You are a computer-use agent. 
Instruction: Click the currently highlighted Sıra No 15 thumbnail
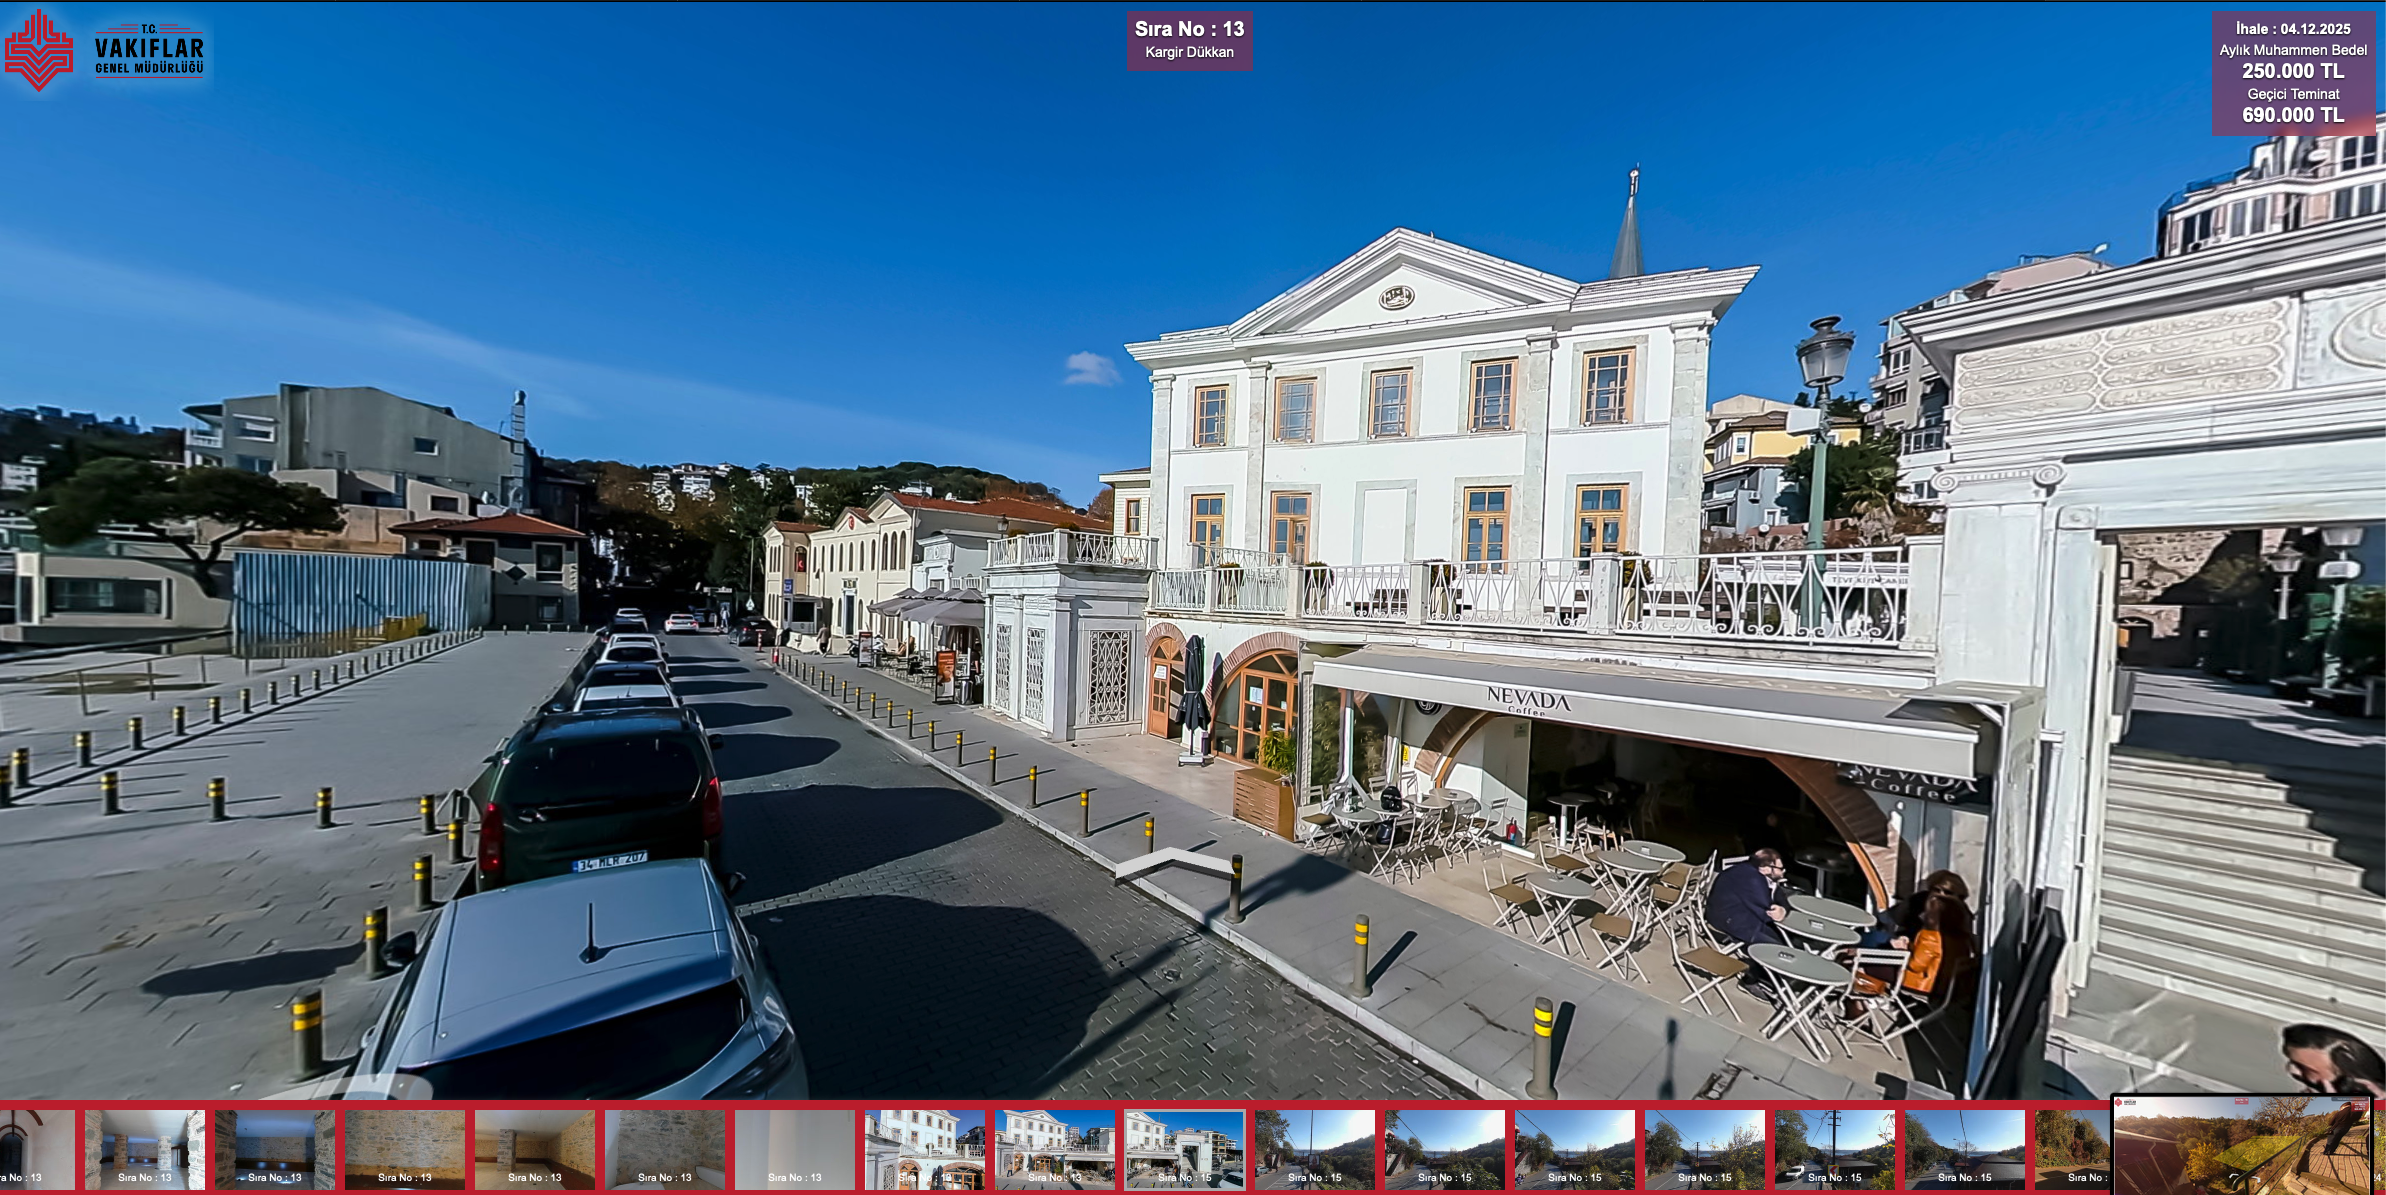(x=1185, y=1149)
